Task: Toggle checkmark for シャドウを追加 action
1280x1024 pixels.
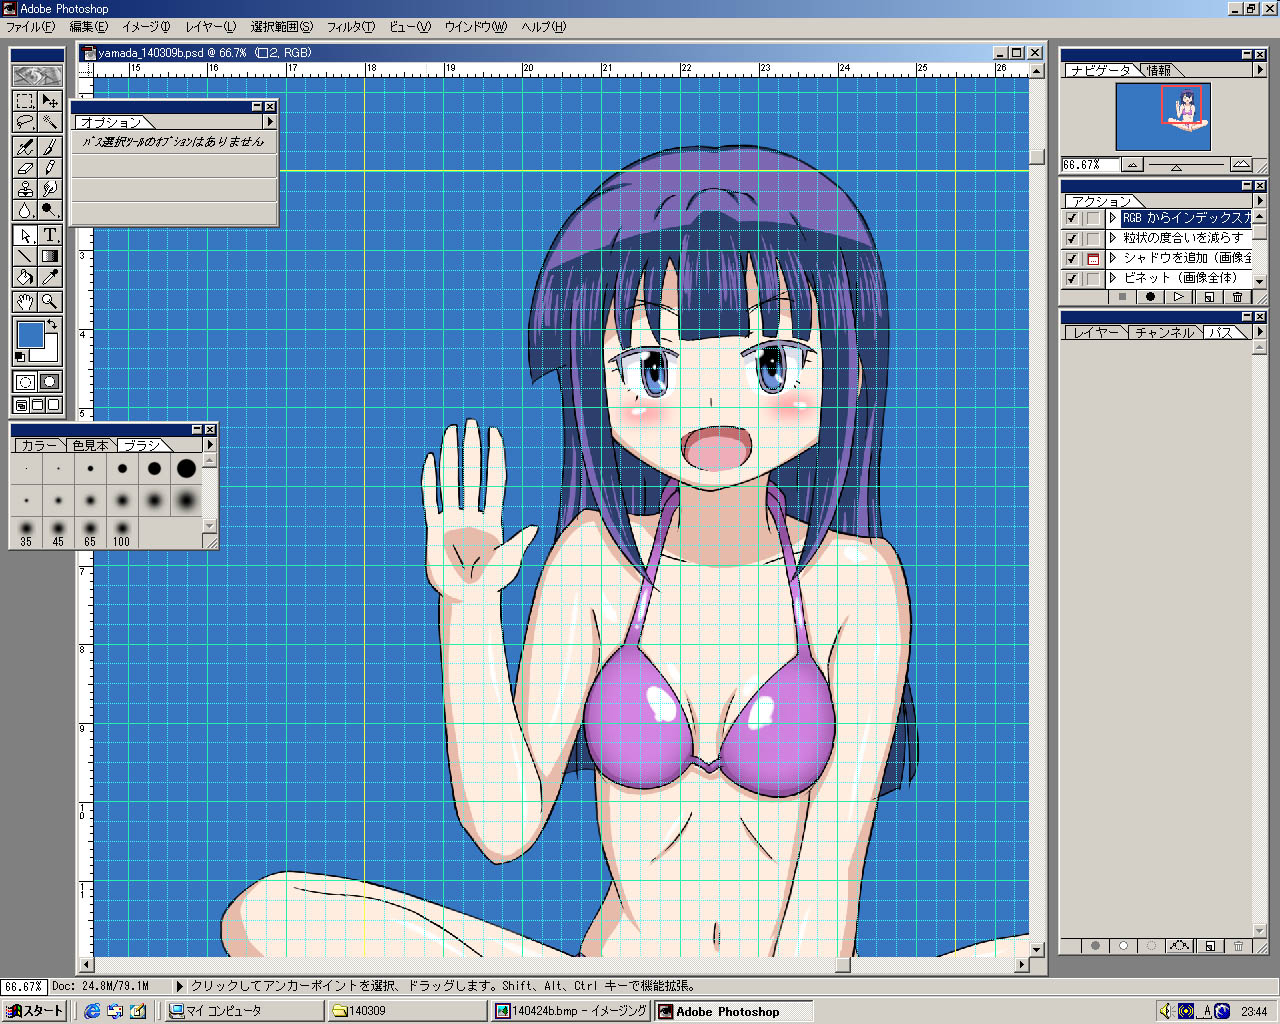Action: click(1072, 258)
